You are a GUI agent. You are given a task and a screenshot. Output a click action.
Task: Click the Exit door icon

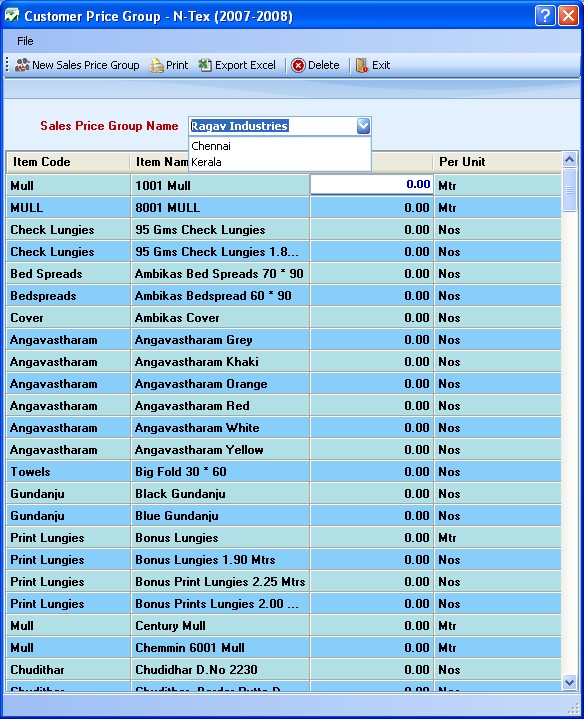point(362,66)
